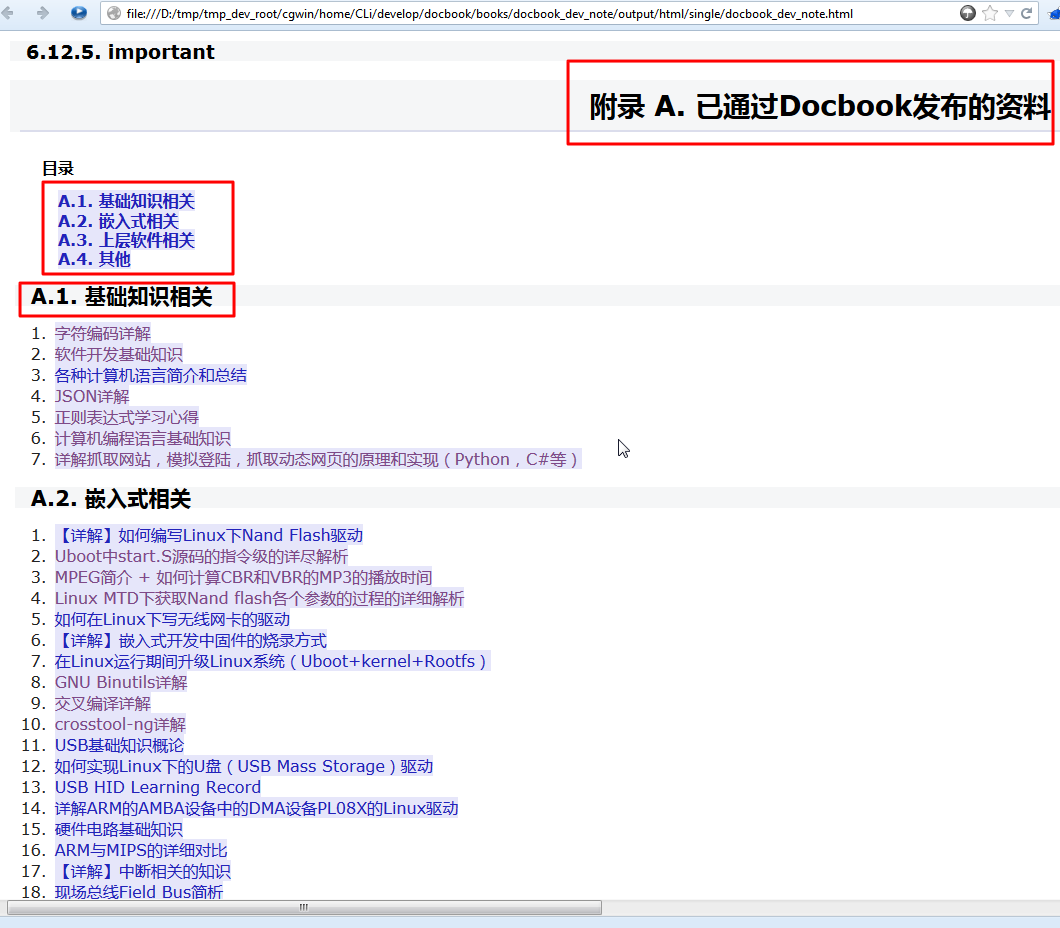Open the 各种计算机语言简介和总结 link
This screenshot has width=1060, height=928.
click(151, 375)
